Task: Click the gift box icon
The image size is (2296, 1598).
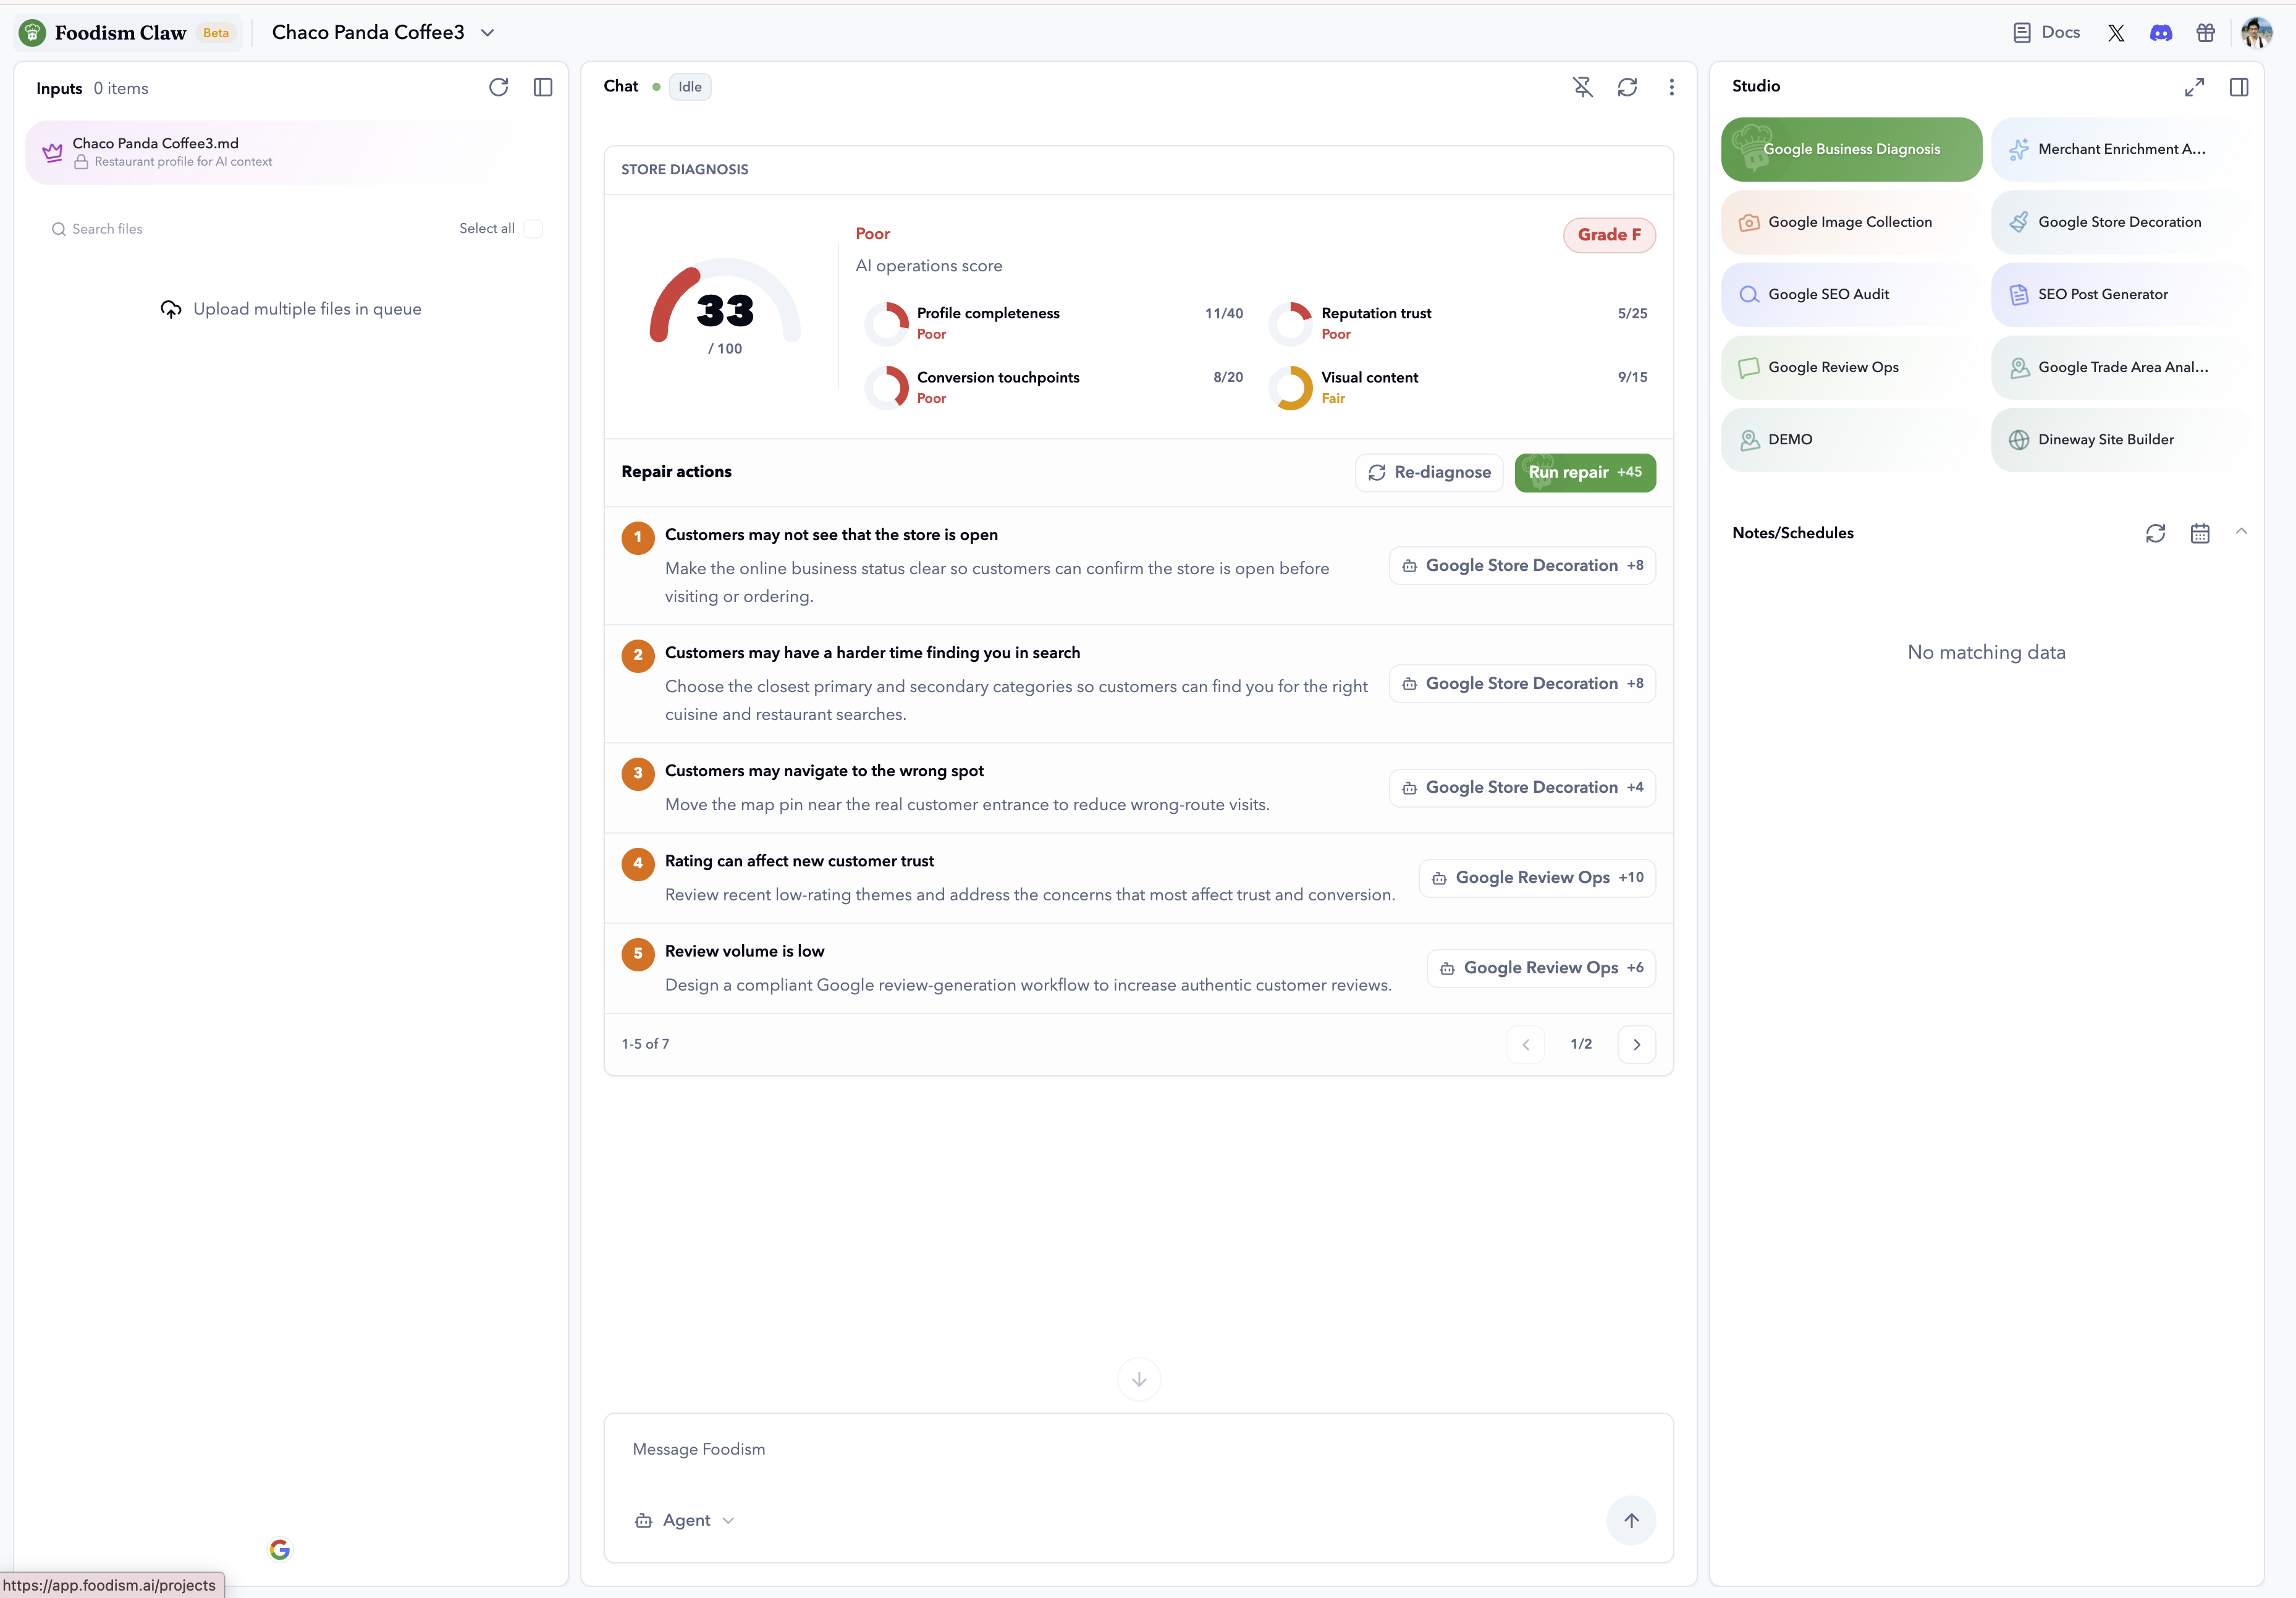Action: point(2205,33)
